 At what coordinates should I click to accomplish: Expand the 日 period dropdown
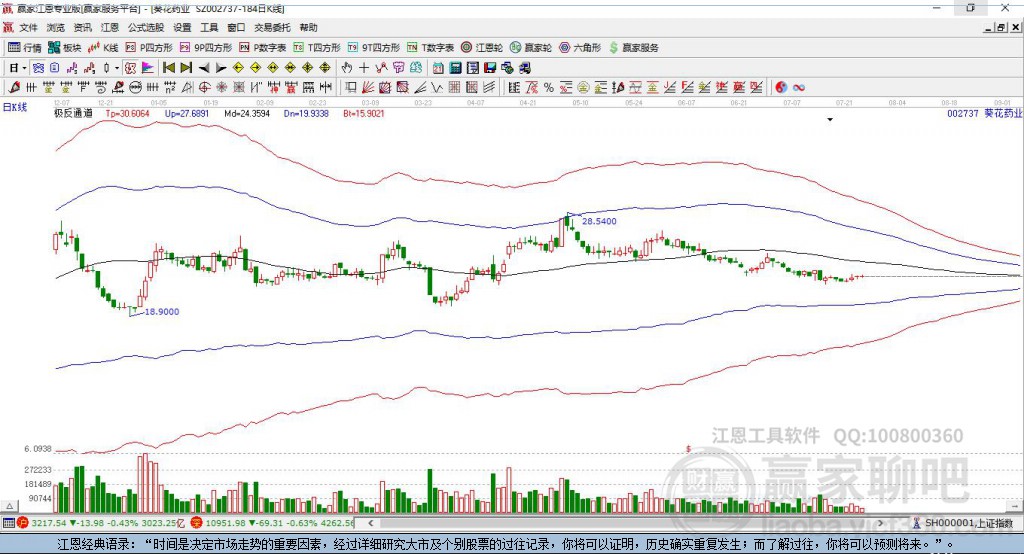coord(24,68)
